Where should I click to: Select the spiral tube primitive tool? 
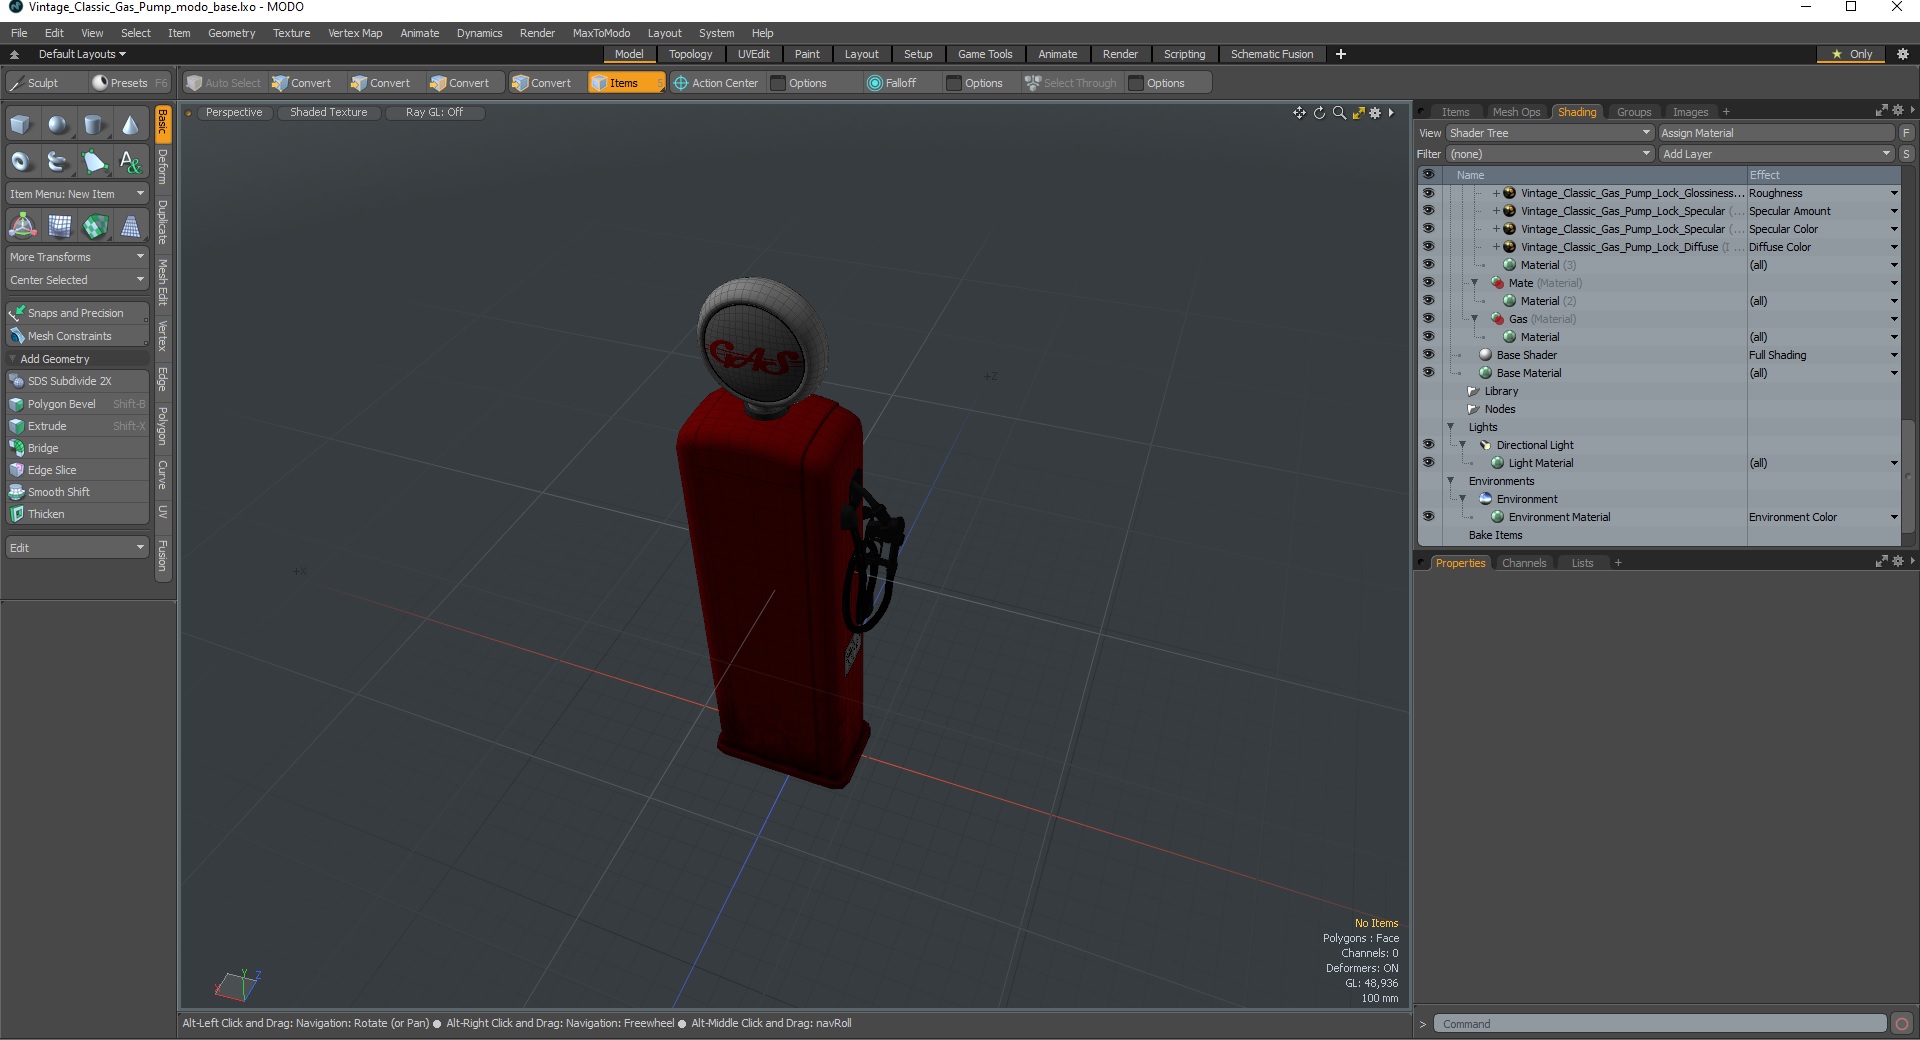pos(58,161)
